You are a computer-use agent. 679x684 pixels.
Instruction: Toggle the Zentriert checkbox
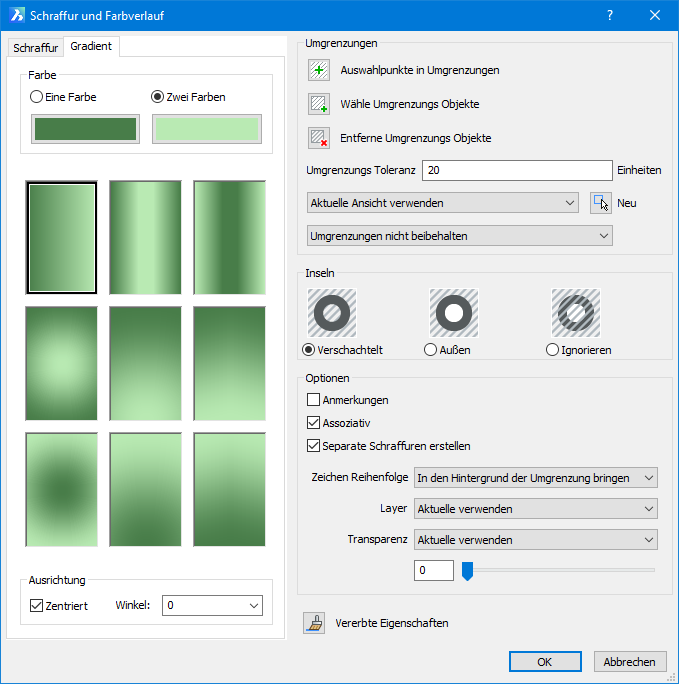37,606
